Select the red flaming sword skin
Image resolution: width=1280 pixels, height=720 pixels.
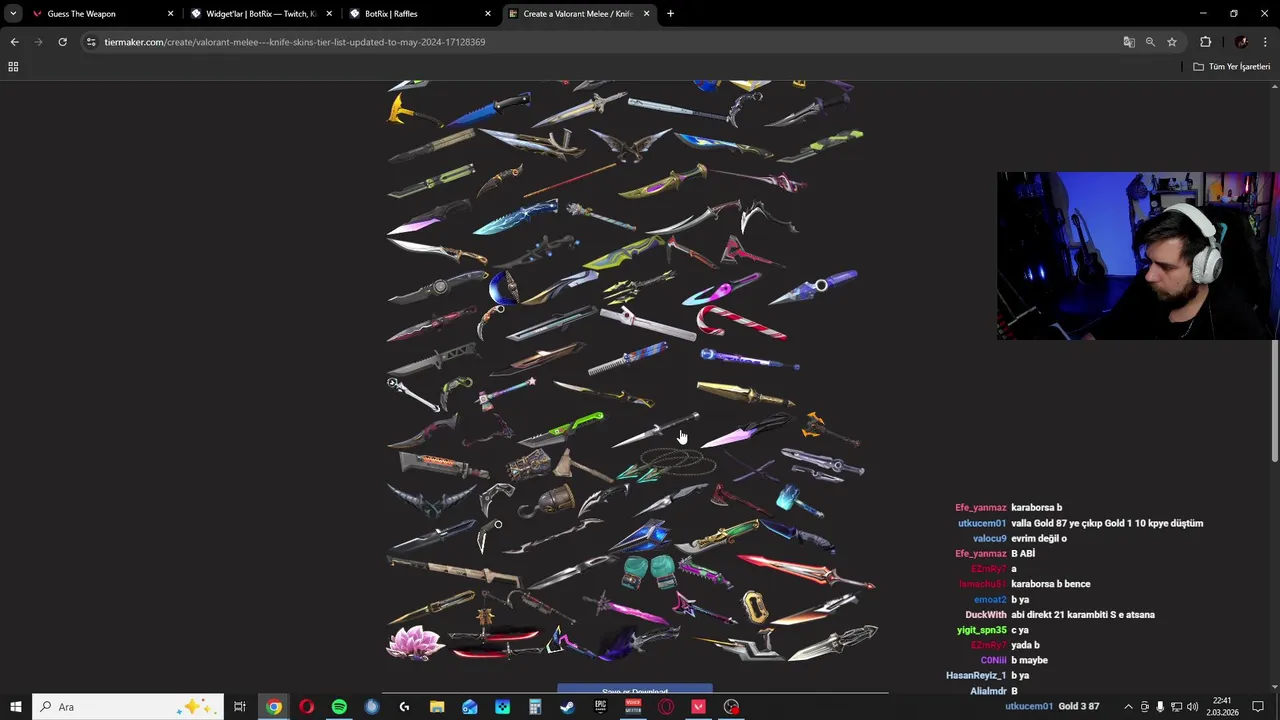pyautogui.click(x=806, y=571)
